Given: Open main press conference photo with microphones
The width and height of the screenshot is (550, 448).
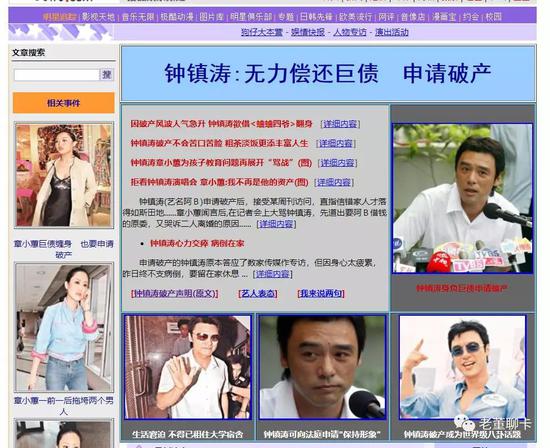Looking at the screenshot, I should [x=462, y=198].
